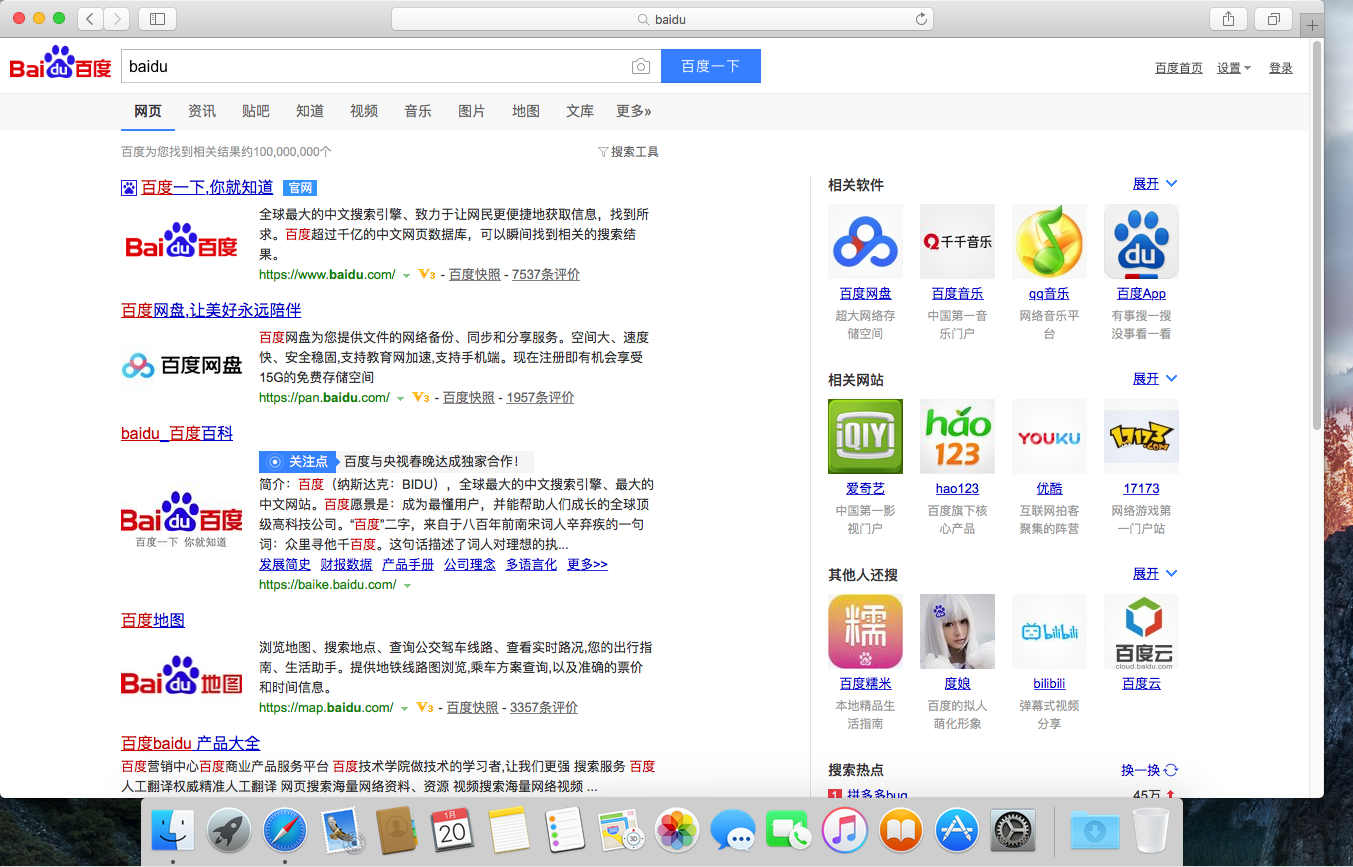
Task: Open dropdown arrow next to baike.baidu.com URL
Action: point(407,586)
